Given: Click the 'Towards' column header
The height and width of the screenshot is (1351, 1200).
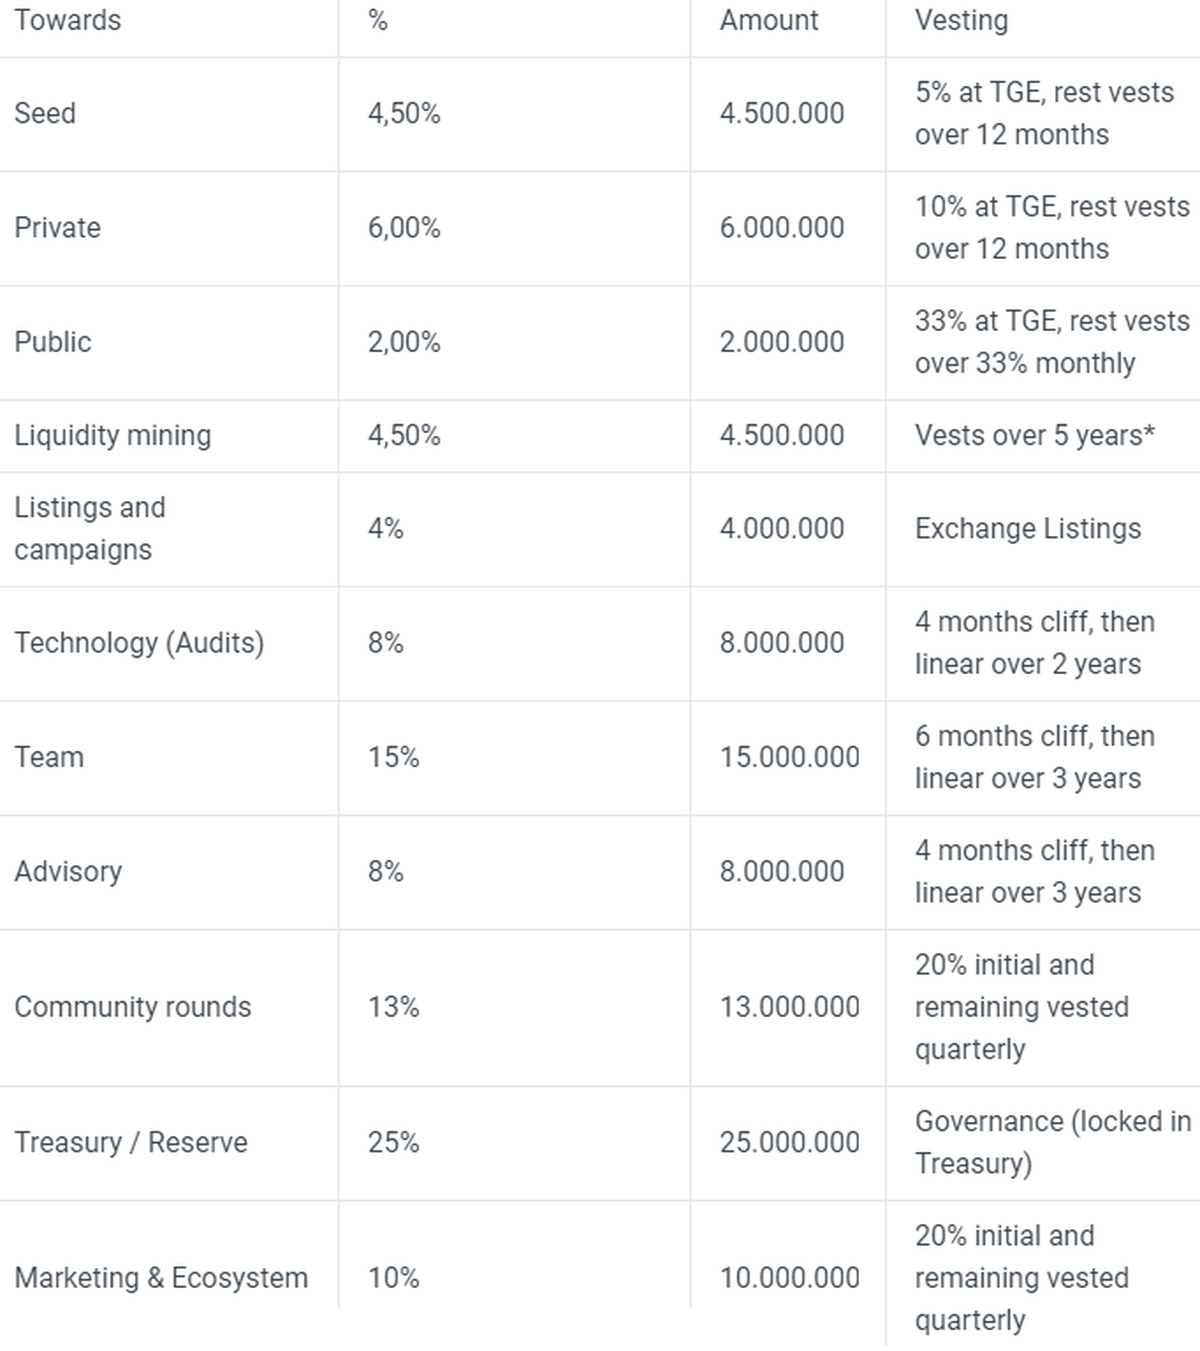Looking at the screenshot, I should pyautogui.click(x=67, y=20).
